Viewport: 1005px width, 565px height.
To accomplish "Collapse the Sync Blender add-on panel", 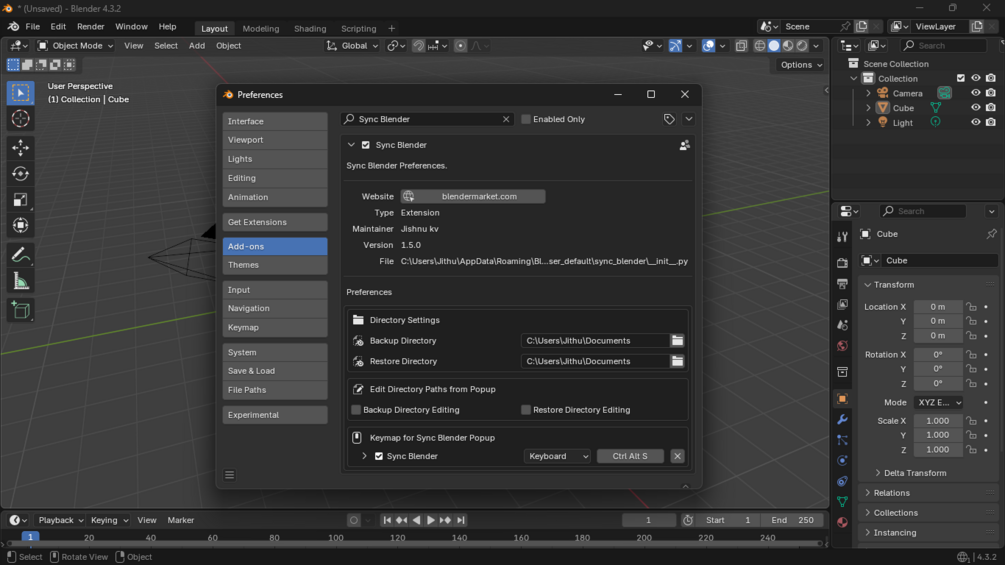I will tap(351, 145).
